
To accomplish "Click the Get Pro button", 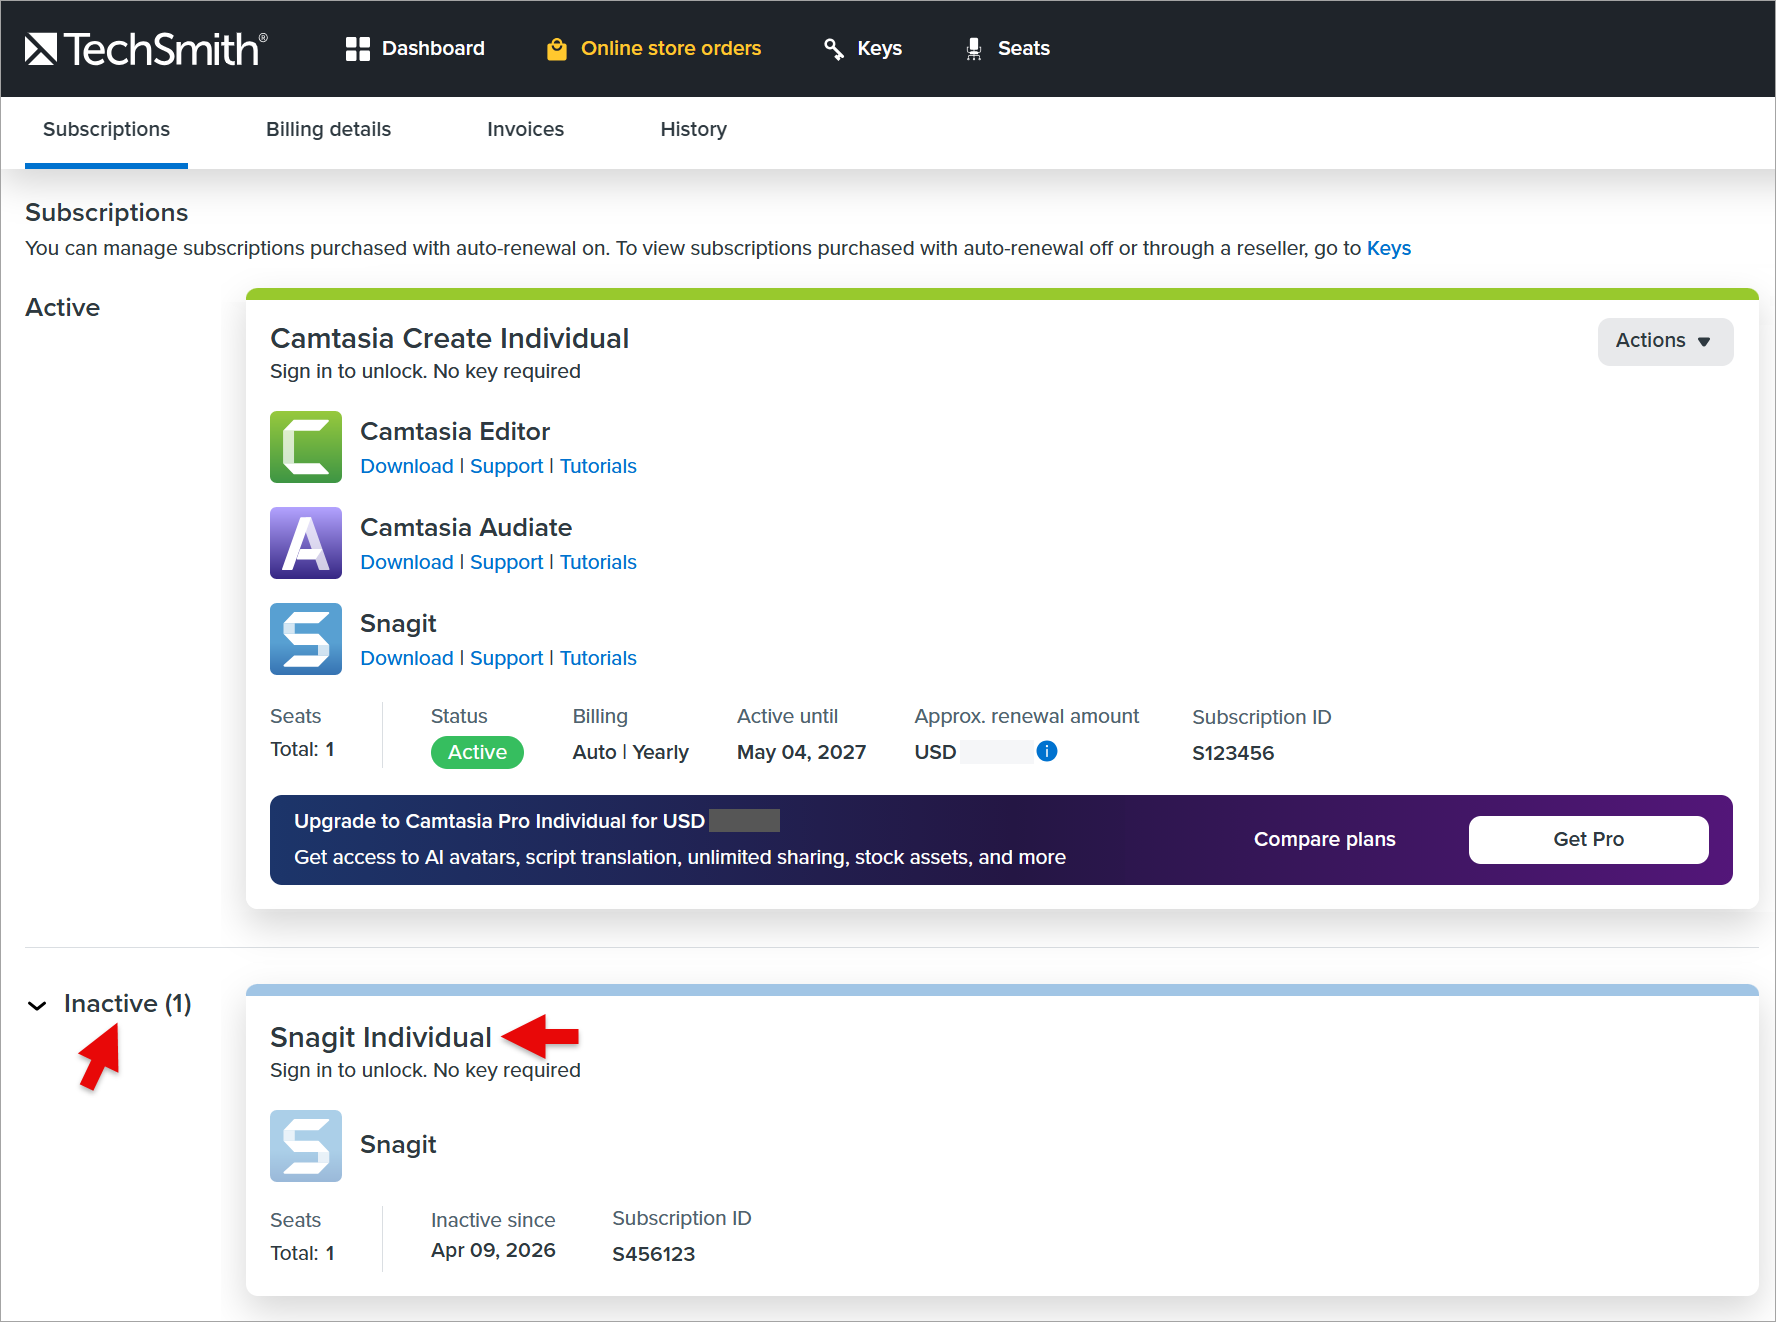I will [1588, 840].
